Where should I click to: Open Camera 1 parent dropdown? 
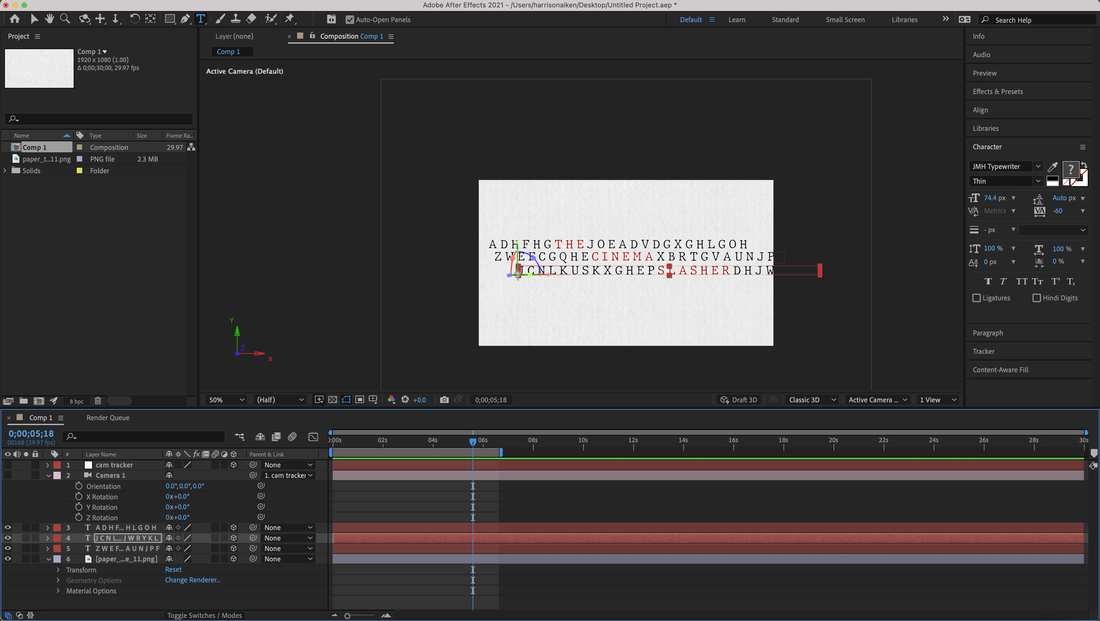[x=288, y=476]
